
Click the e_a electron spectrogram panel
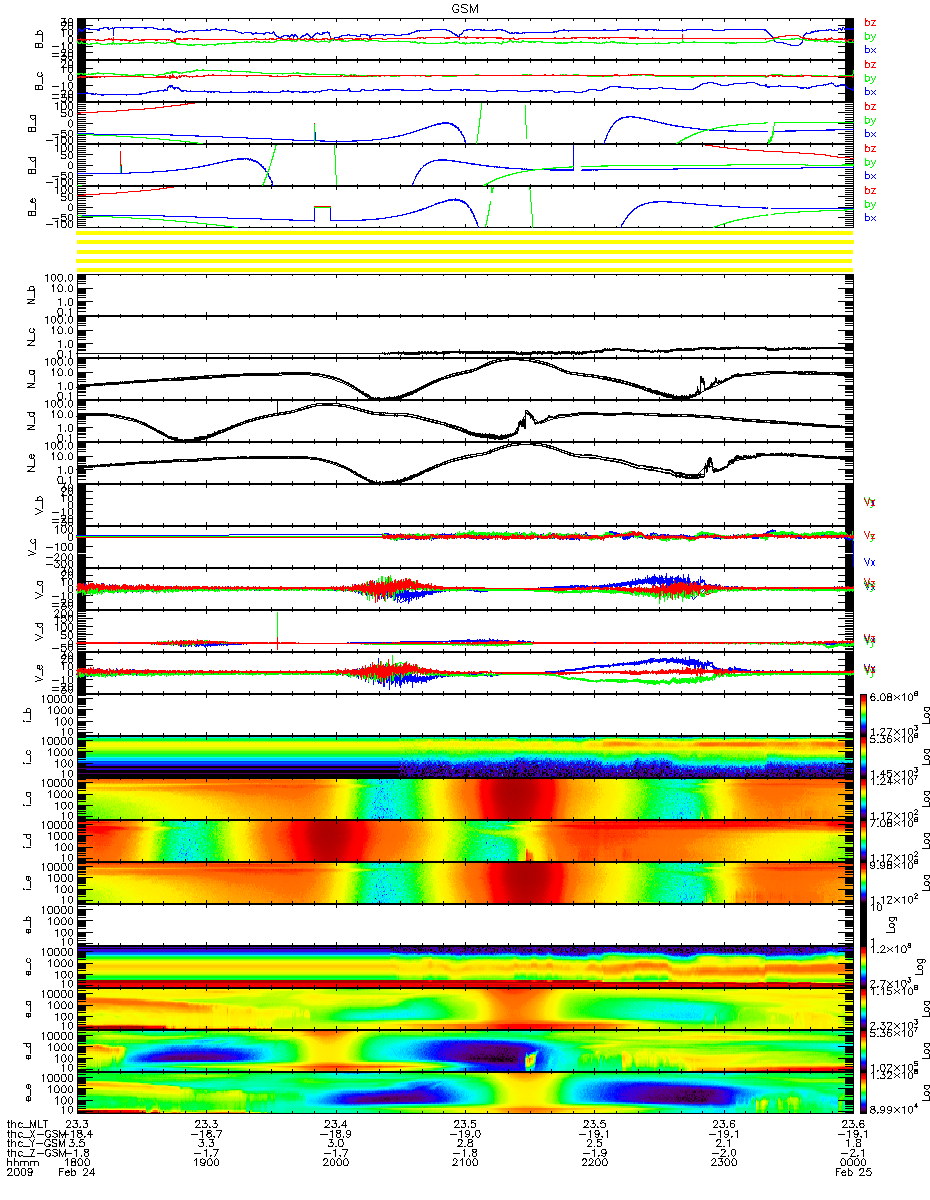click(x=464, y=1009)
